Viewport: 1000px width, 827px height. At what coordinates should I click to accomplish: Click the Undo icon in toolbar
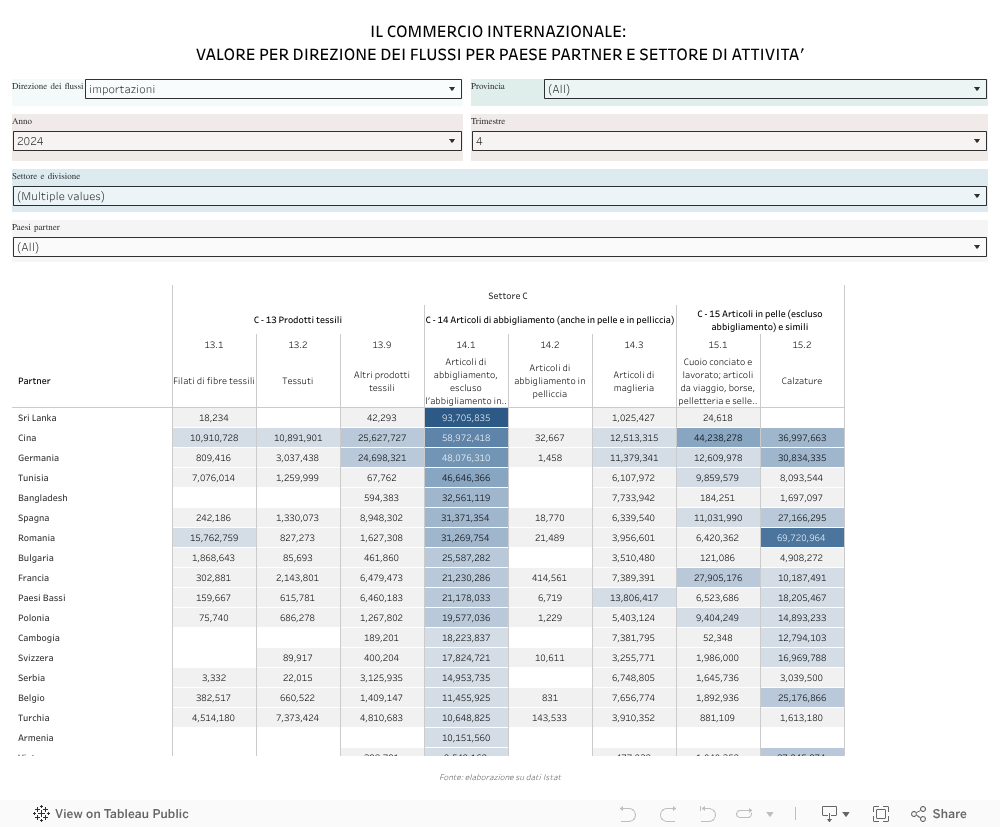(628, 814)
